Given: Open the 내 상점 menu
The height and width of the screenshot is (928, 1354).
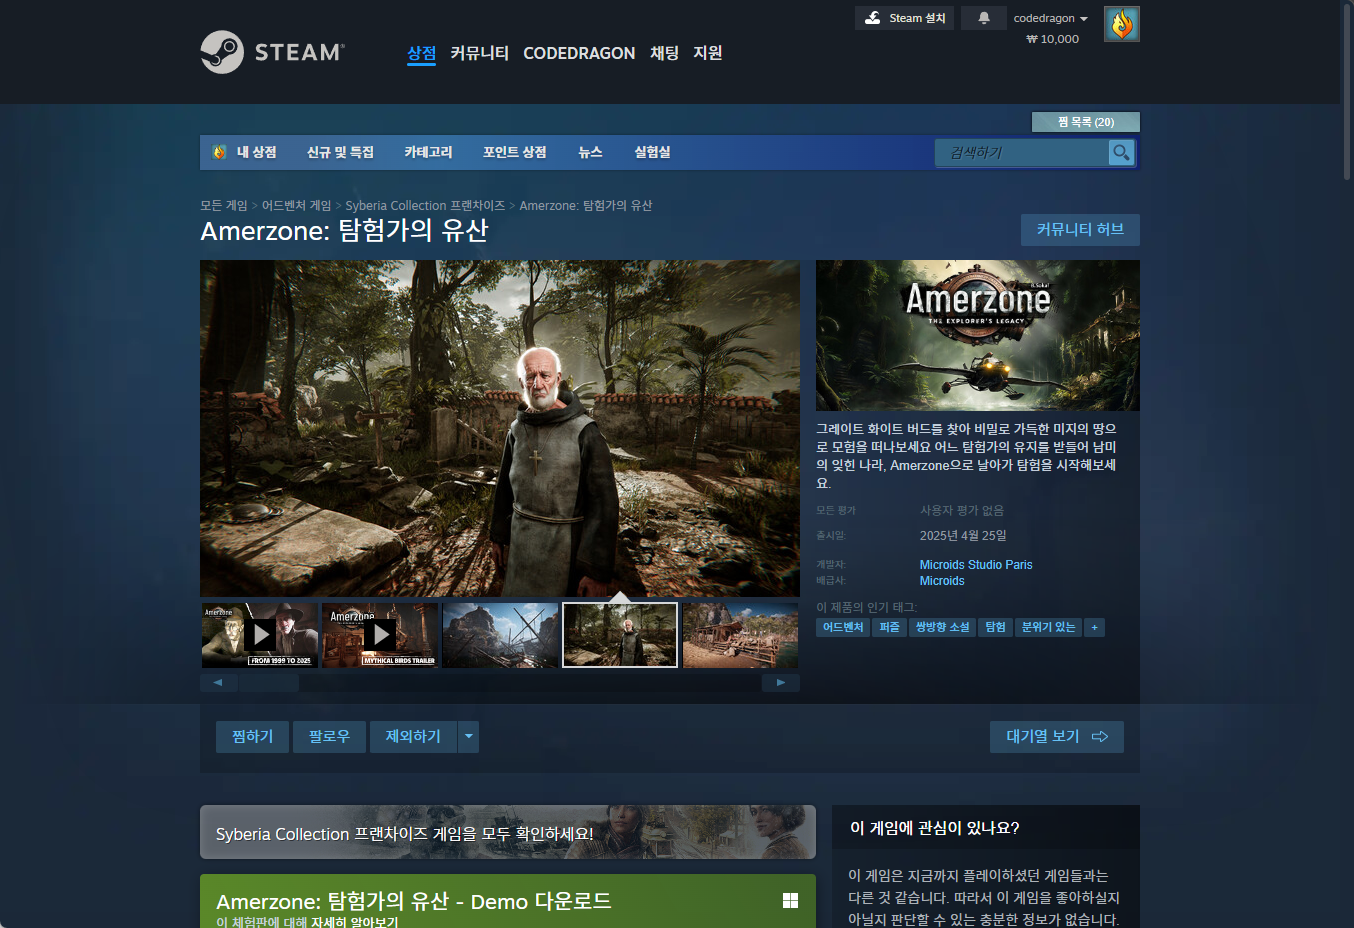Looking at the screenshot, I should tap(245, 152).
